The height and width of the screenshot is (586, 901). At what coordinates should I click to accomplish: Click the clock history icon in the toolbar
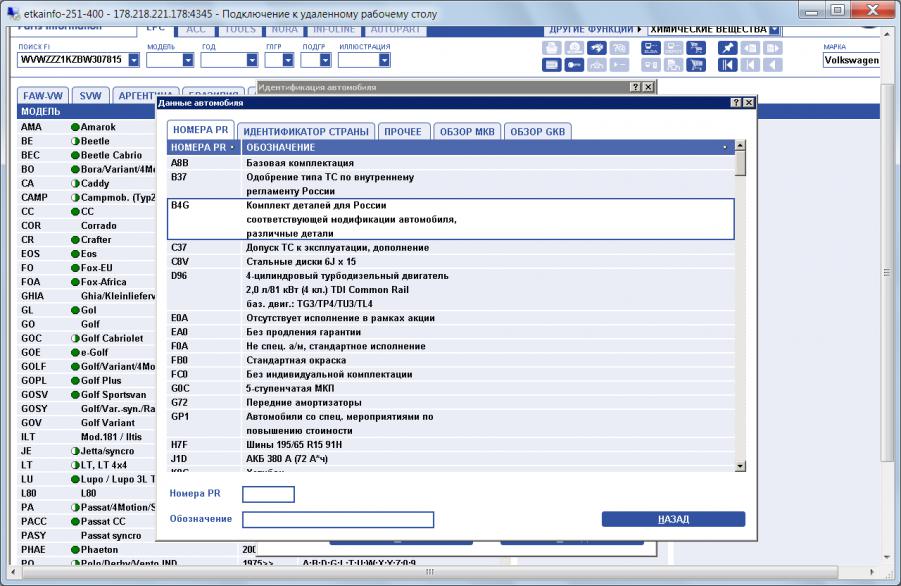coord(574,48)
